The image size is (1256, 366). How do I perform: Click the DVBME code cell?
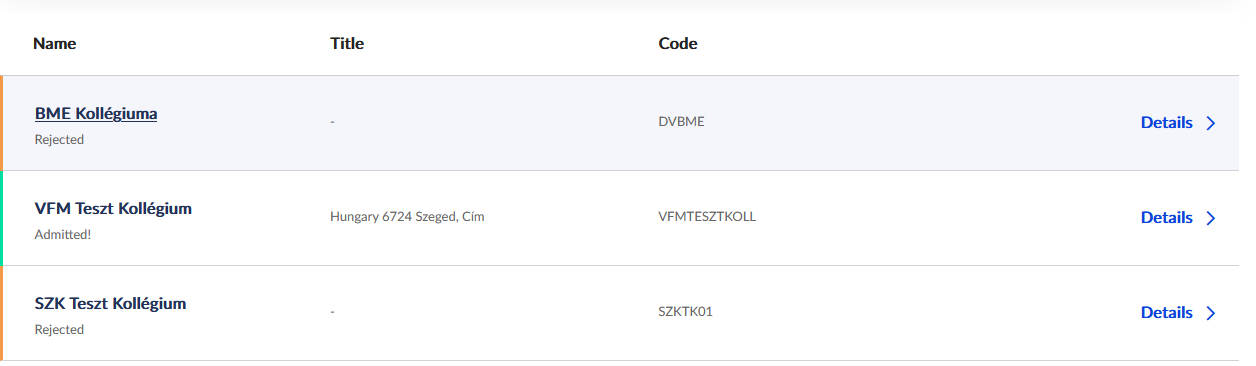point(681,122)
